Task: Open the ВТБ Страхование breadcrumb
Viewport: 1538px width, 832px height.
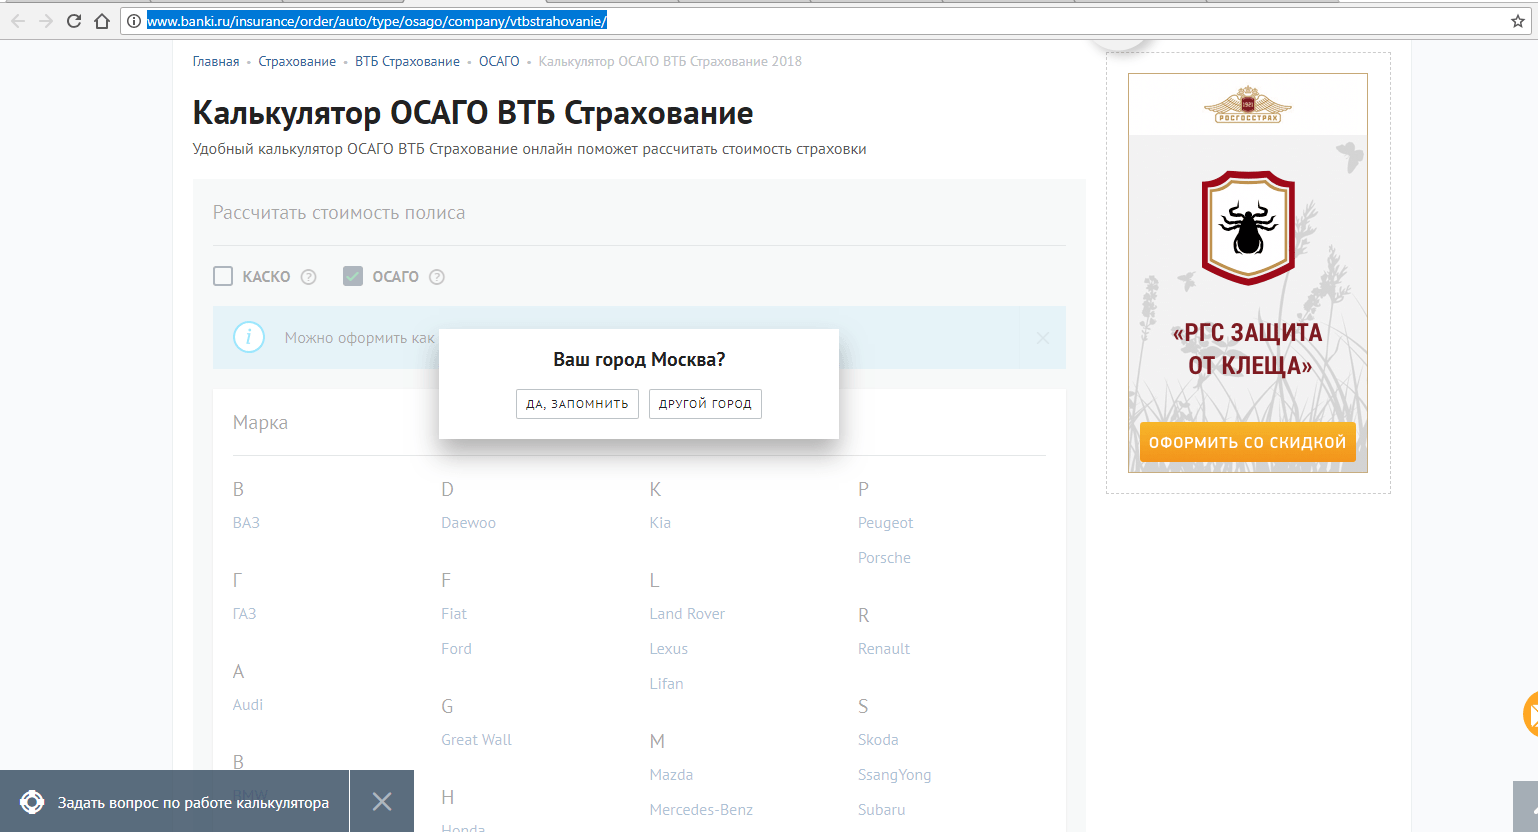Action: point(407,62)
